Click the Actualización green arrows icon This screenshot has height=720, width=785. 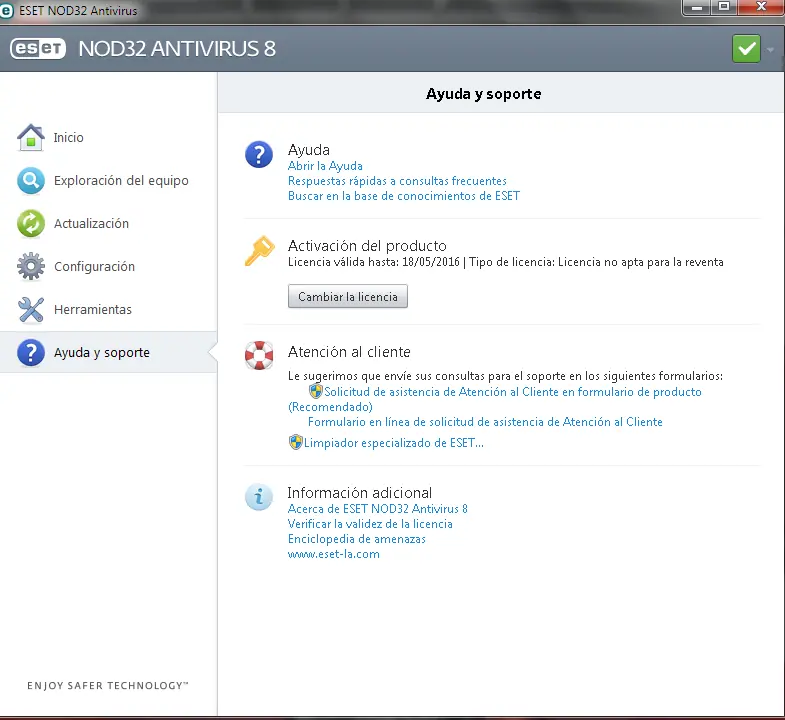click(x=31, y=223)
